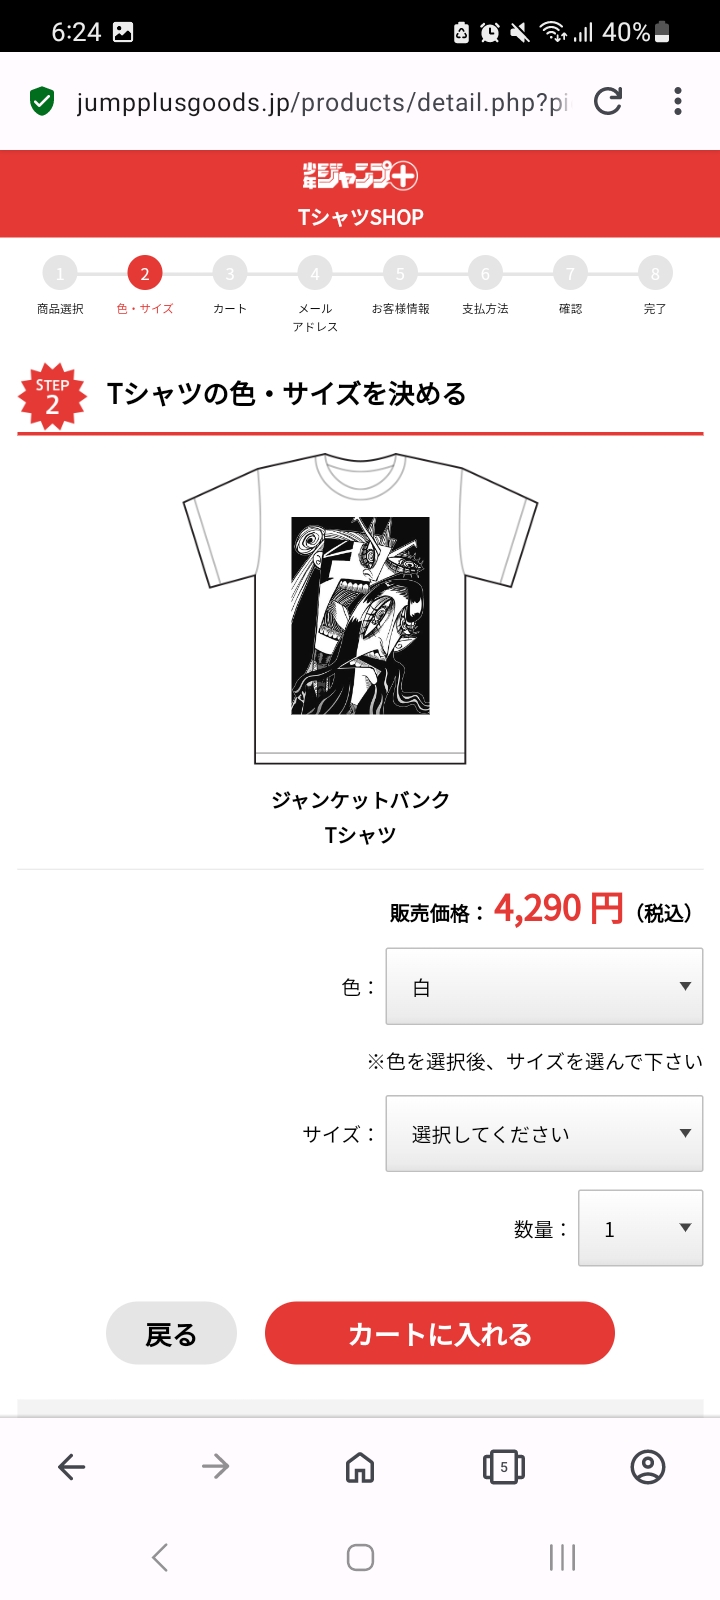
Task: Open the browser home page icon
Action: tap(360, 1467)
